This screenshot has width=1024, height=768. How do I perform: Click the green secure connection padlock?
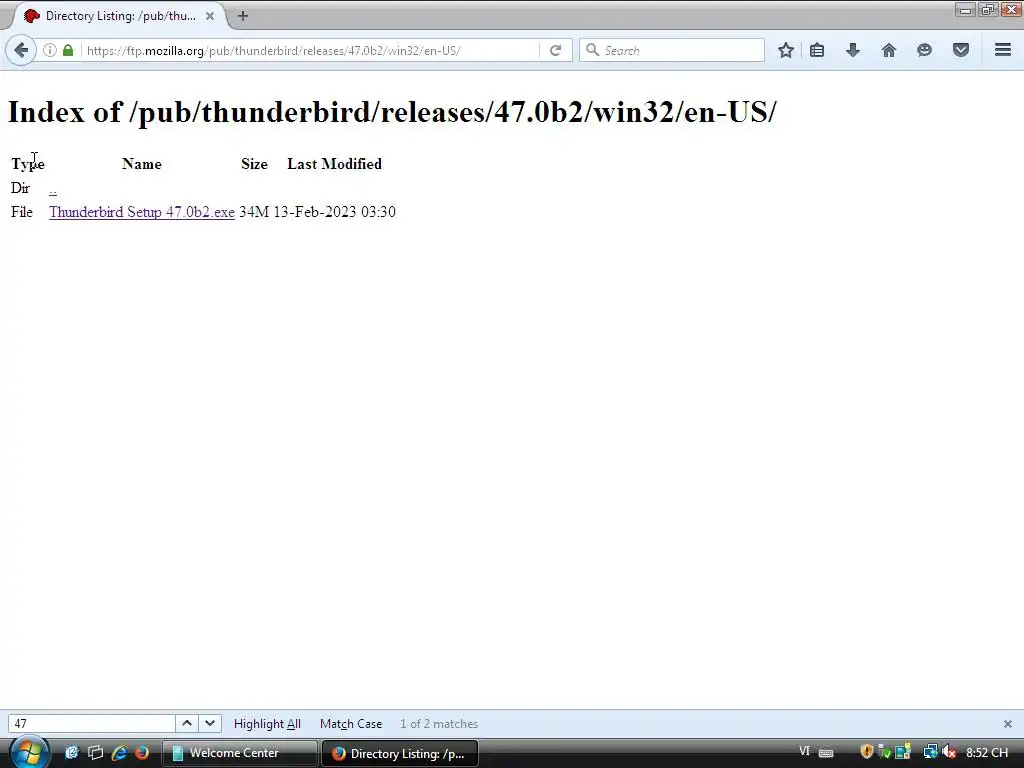pyautogui.click(x=68, y=50)
